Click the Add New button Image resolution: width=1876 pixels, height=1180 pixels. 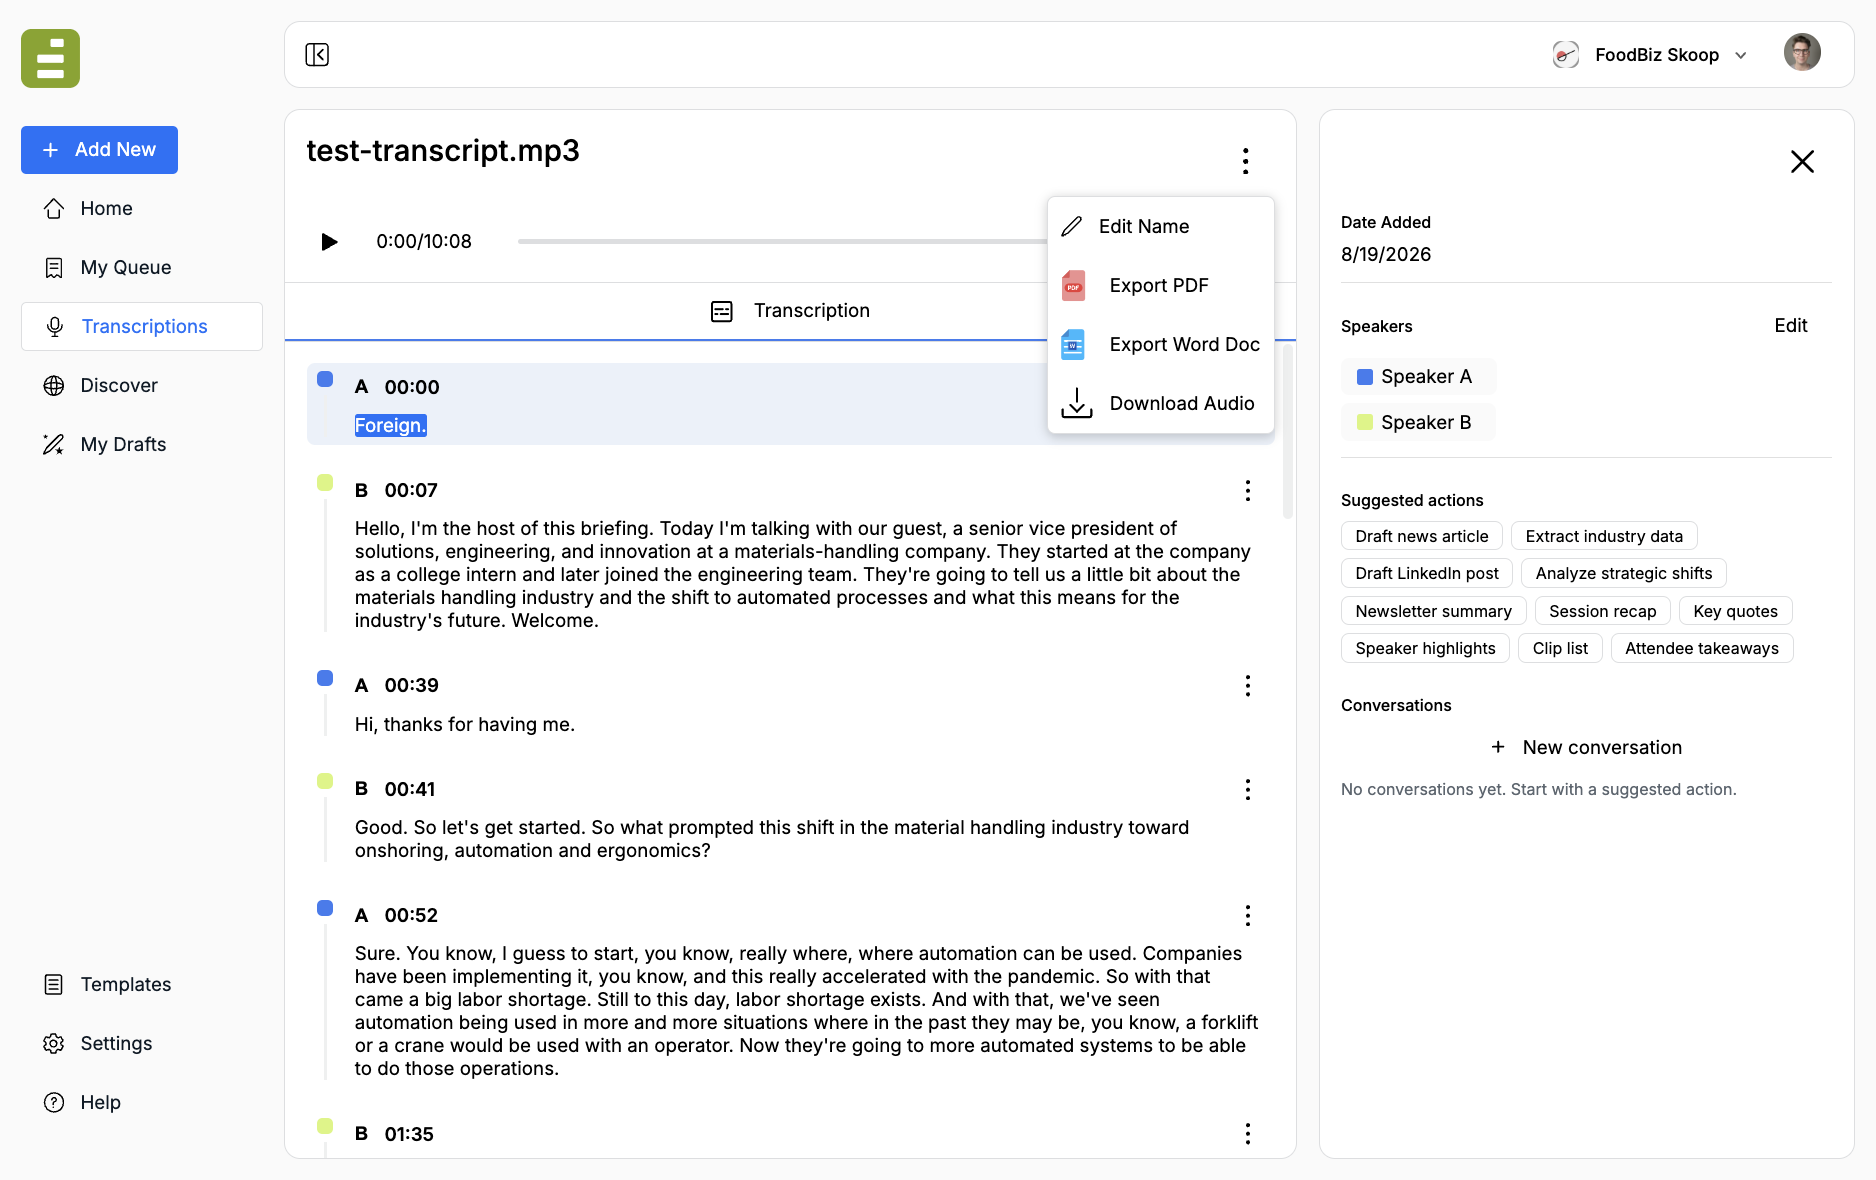click(x=99, y=150)
